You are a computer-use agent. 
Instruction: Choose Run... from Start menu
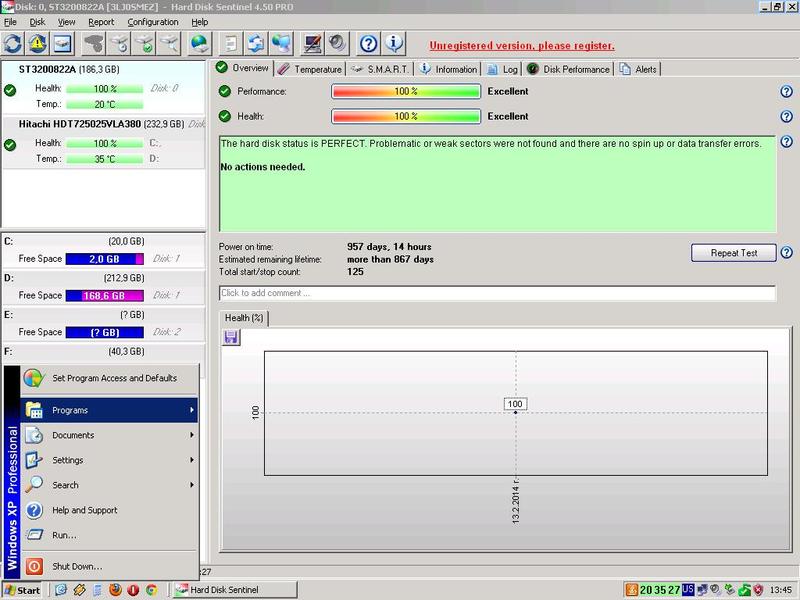pos(109,535)
